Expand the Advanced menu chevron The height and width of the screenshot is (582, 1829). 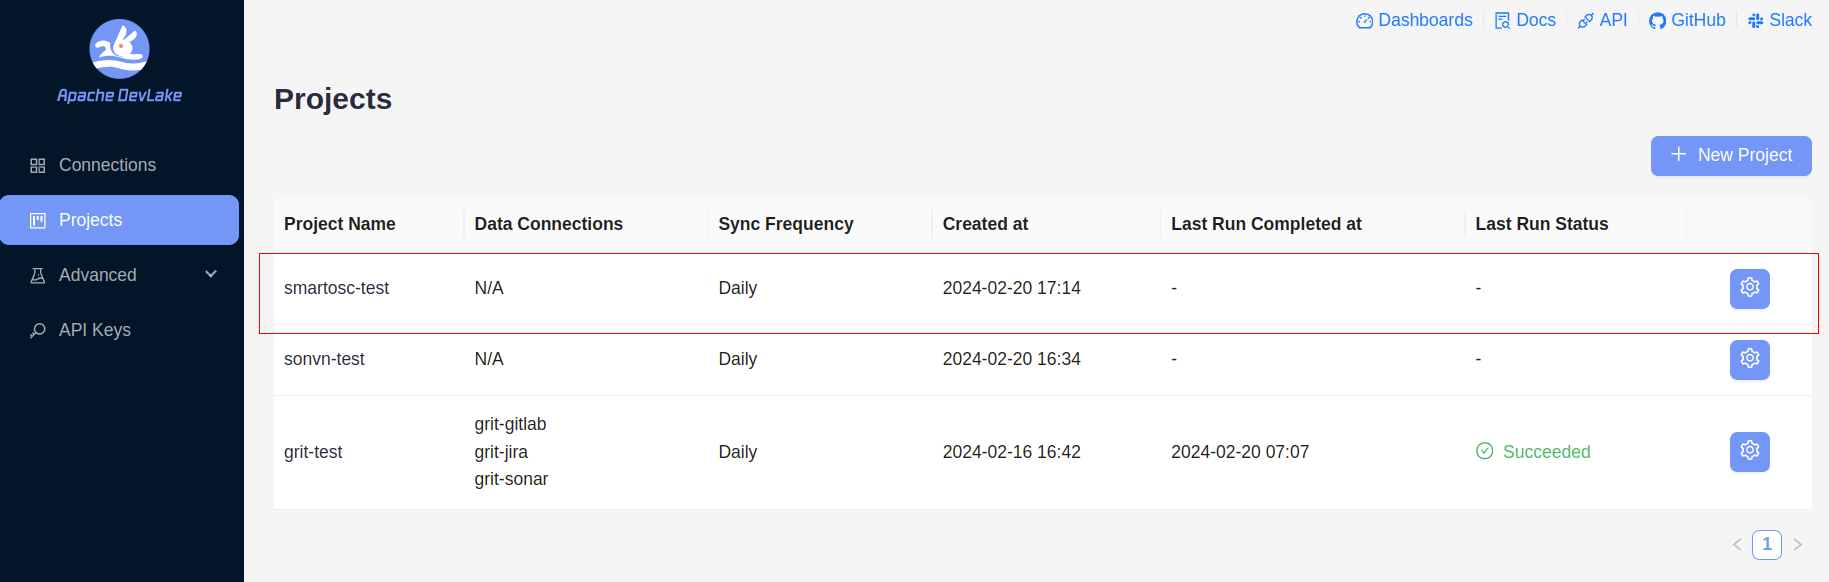click(211, 274)
